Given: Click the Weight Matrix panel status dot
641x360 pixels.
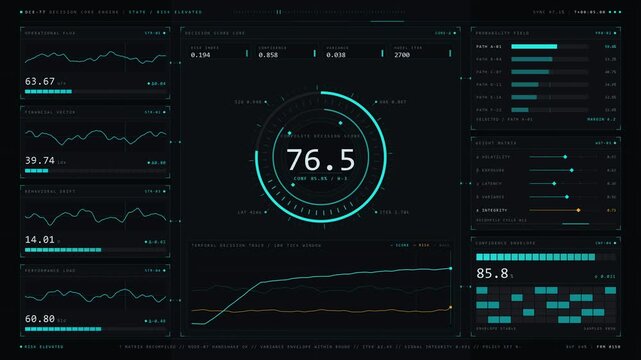Looking at the screenshot, I should [615, 143].
